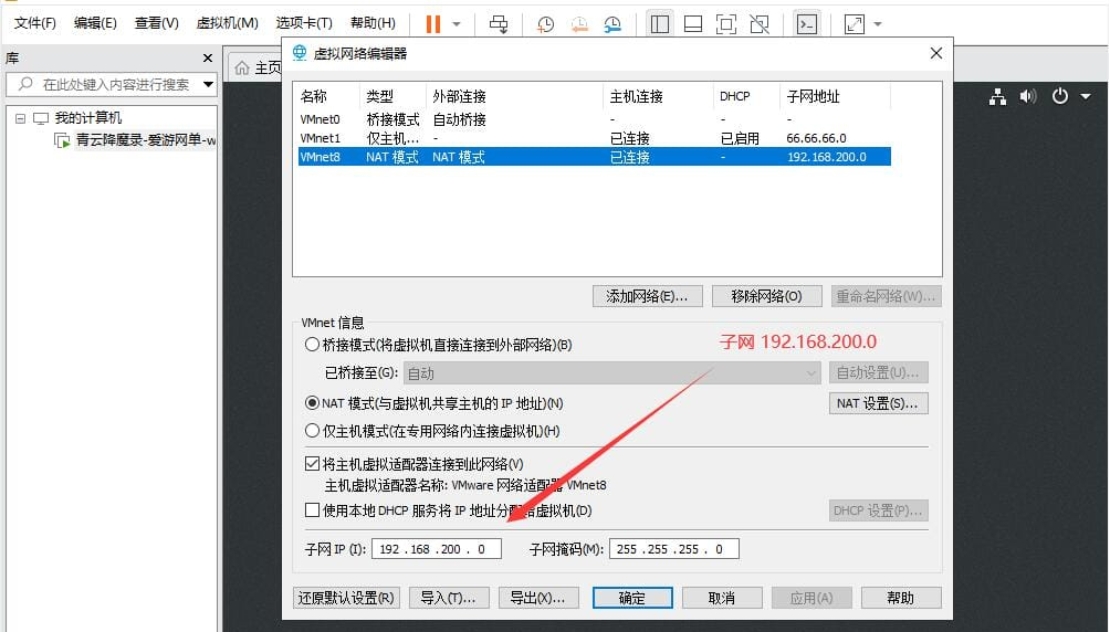This screenshot has height=632, width=1109.
Task: Open the library search dropdown arrow
Action: point(208,85)
